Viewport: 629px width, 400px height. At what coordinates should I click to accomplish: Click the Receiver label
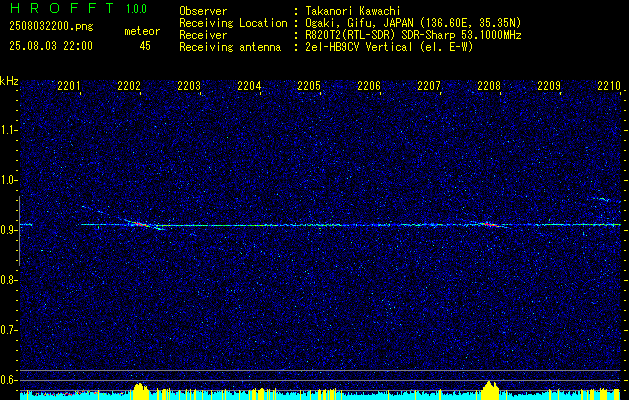[x=203, y=35]
